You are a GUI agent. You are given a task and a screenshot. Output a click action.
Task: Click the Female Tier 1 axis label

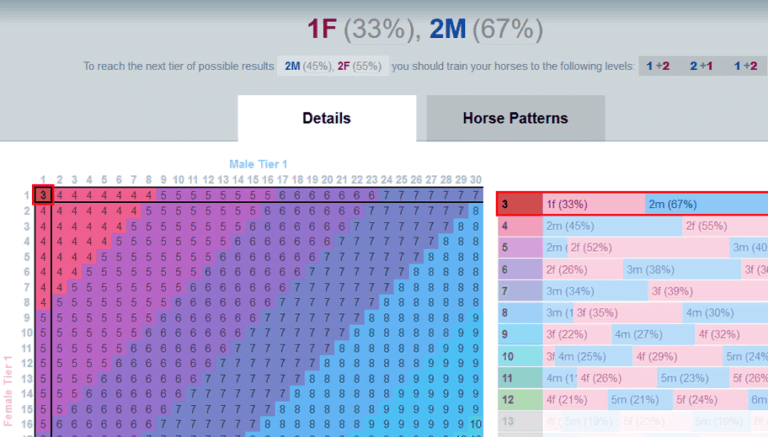tap(8, 391)
